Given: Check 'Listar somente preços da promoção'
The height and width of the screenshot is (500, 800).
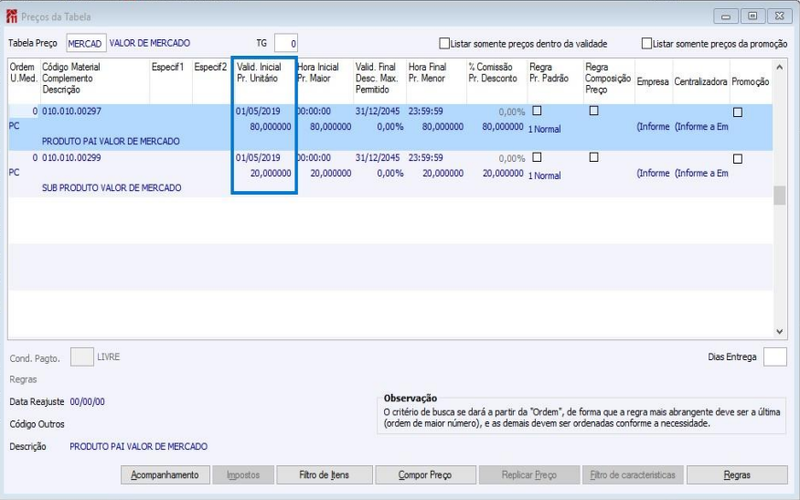Looking at the screenshot, I should [x=646, y=43].
